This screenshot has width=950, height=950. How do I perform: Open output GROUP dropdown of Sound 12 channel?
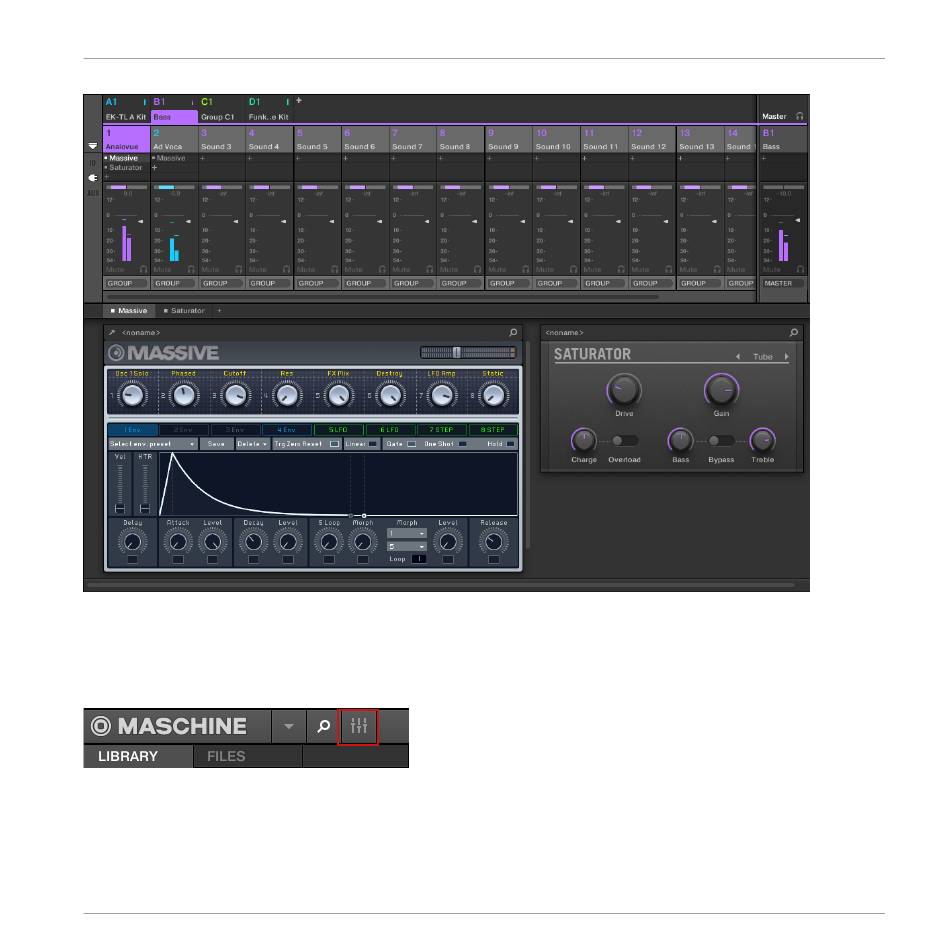[x=652, y=283]
